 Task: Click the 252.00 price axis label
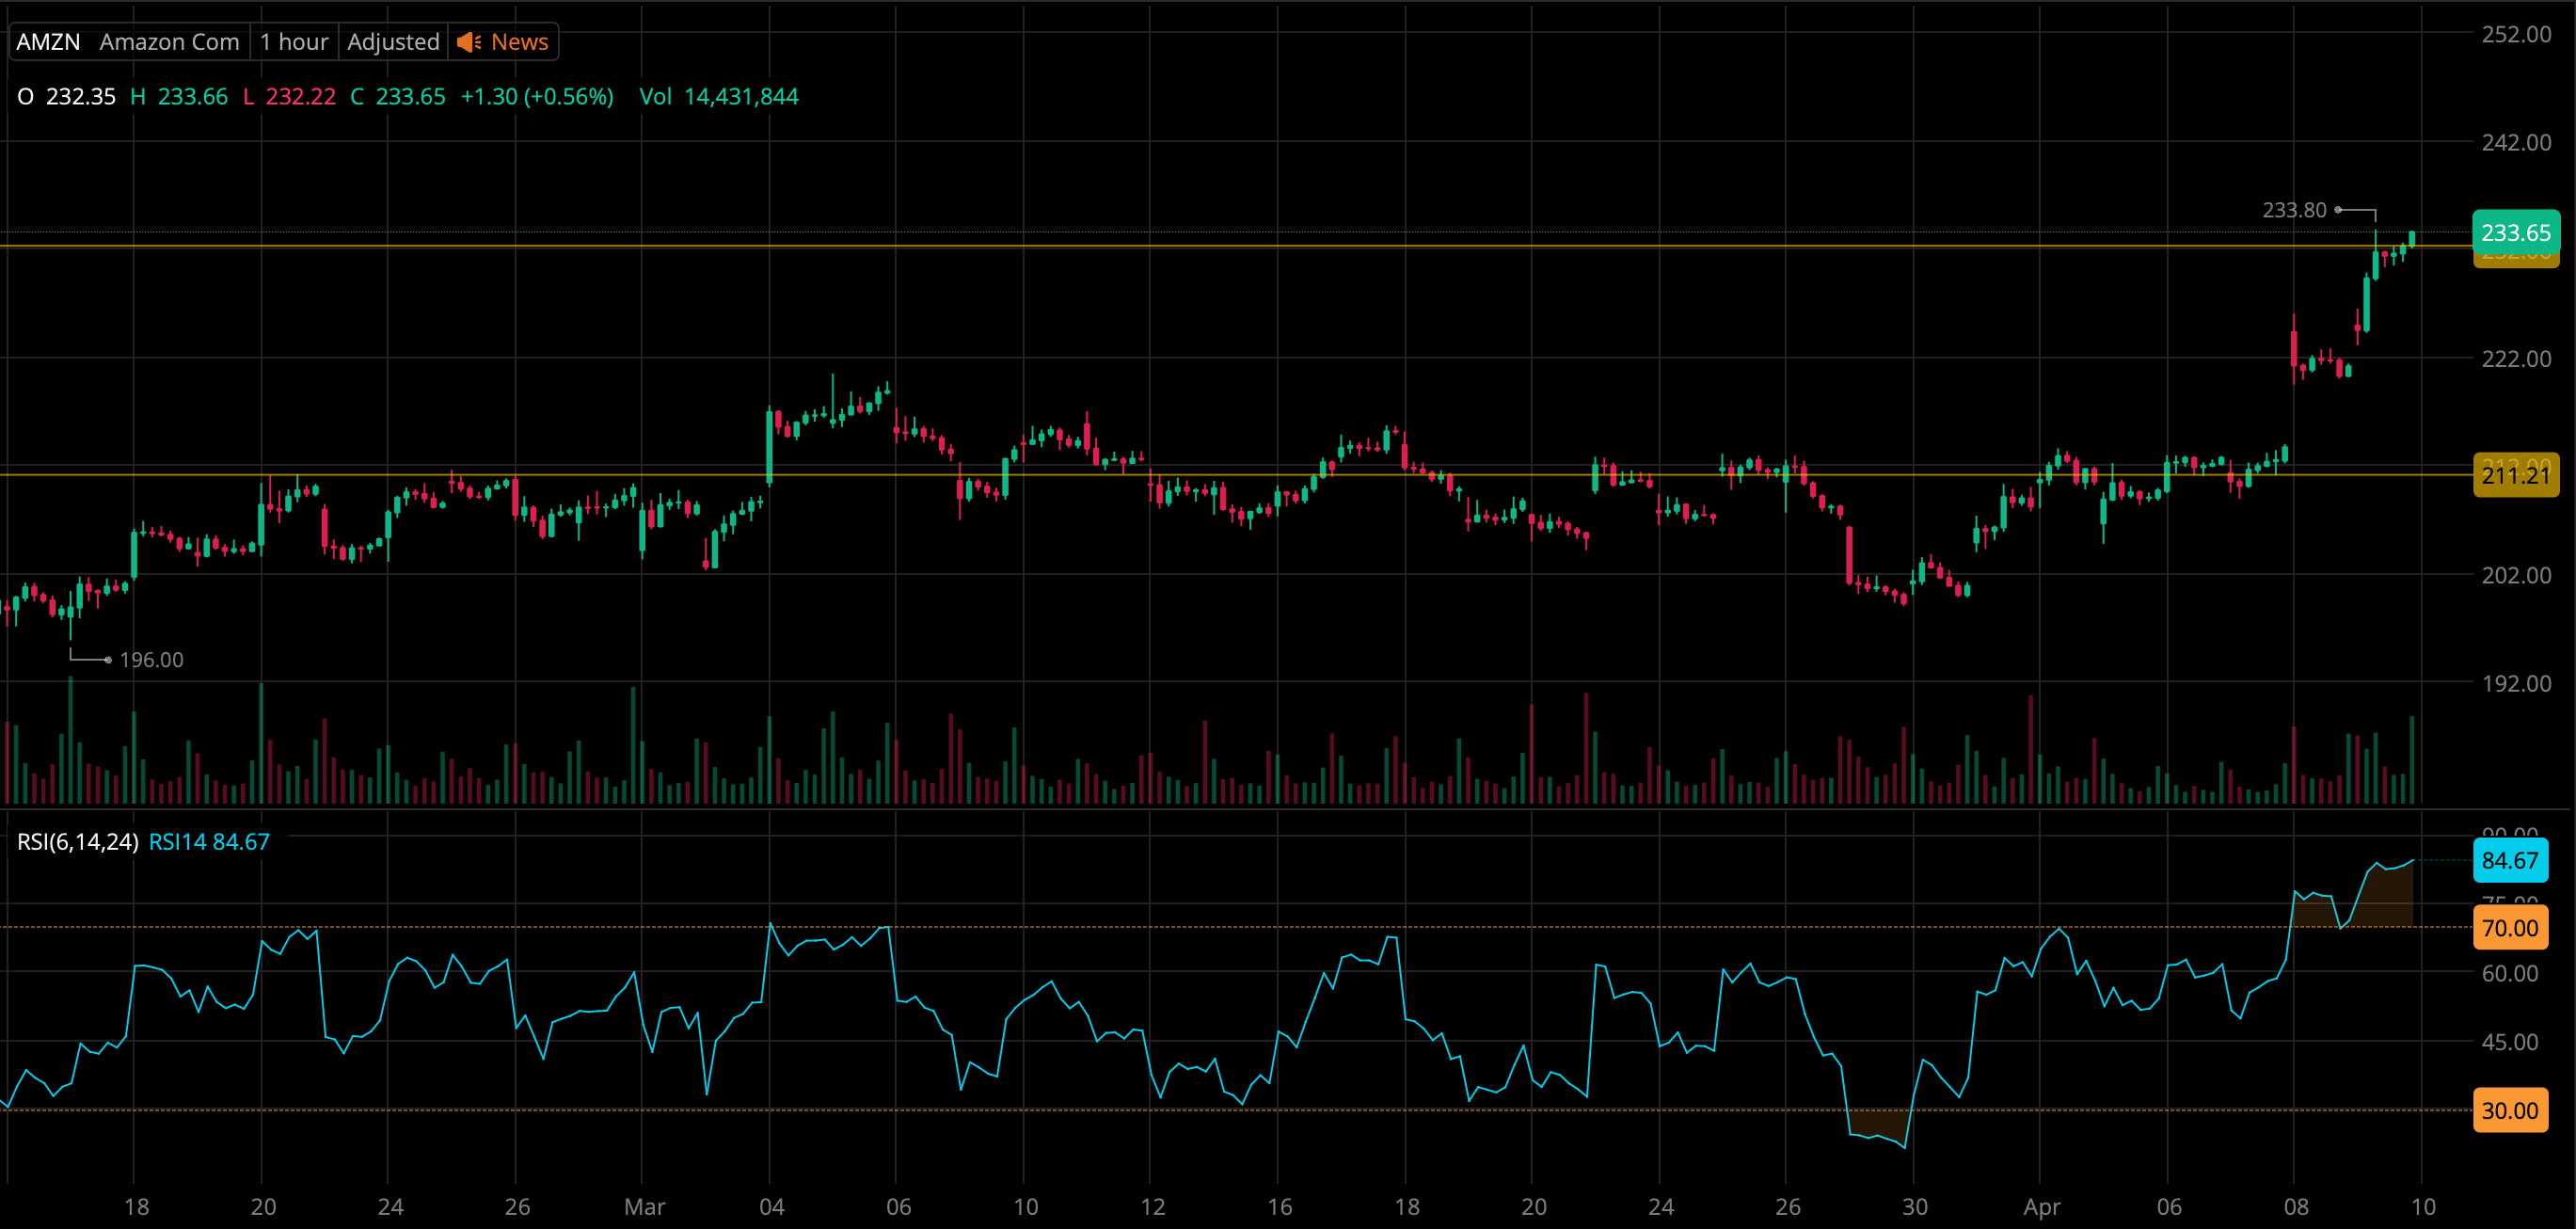2516,34
